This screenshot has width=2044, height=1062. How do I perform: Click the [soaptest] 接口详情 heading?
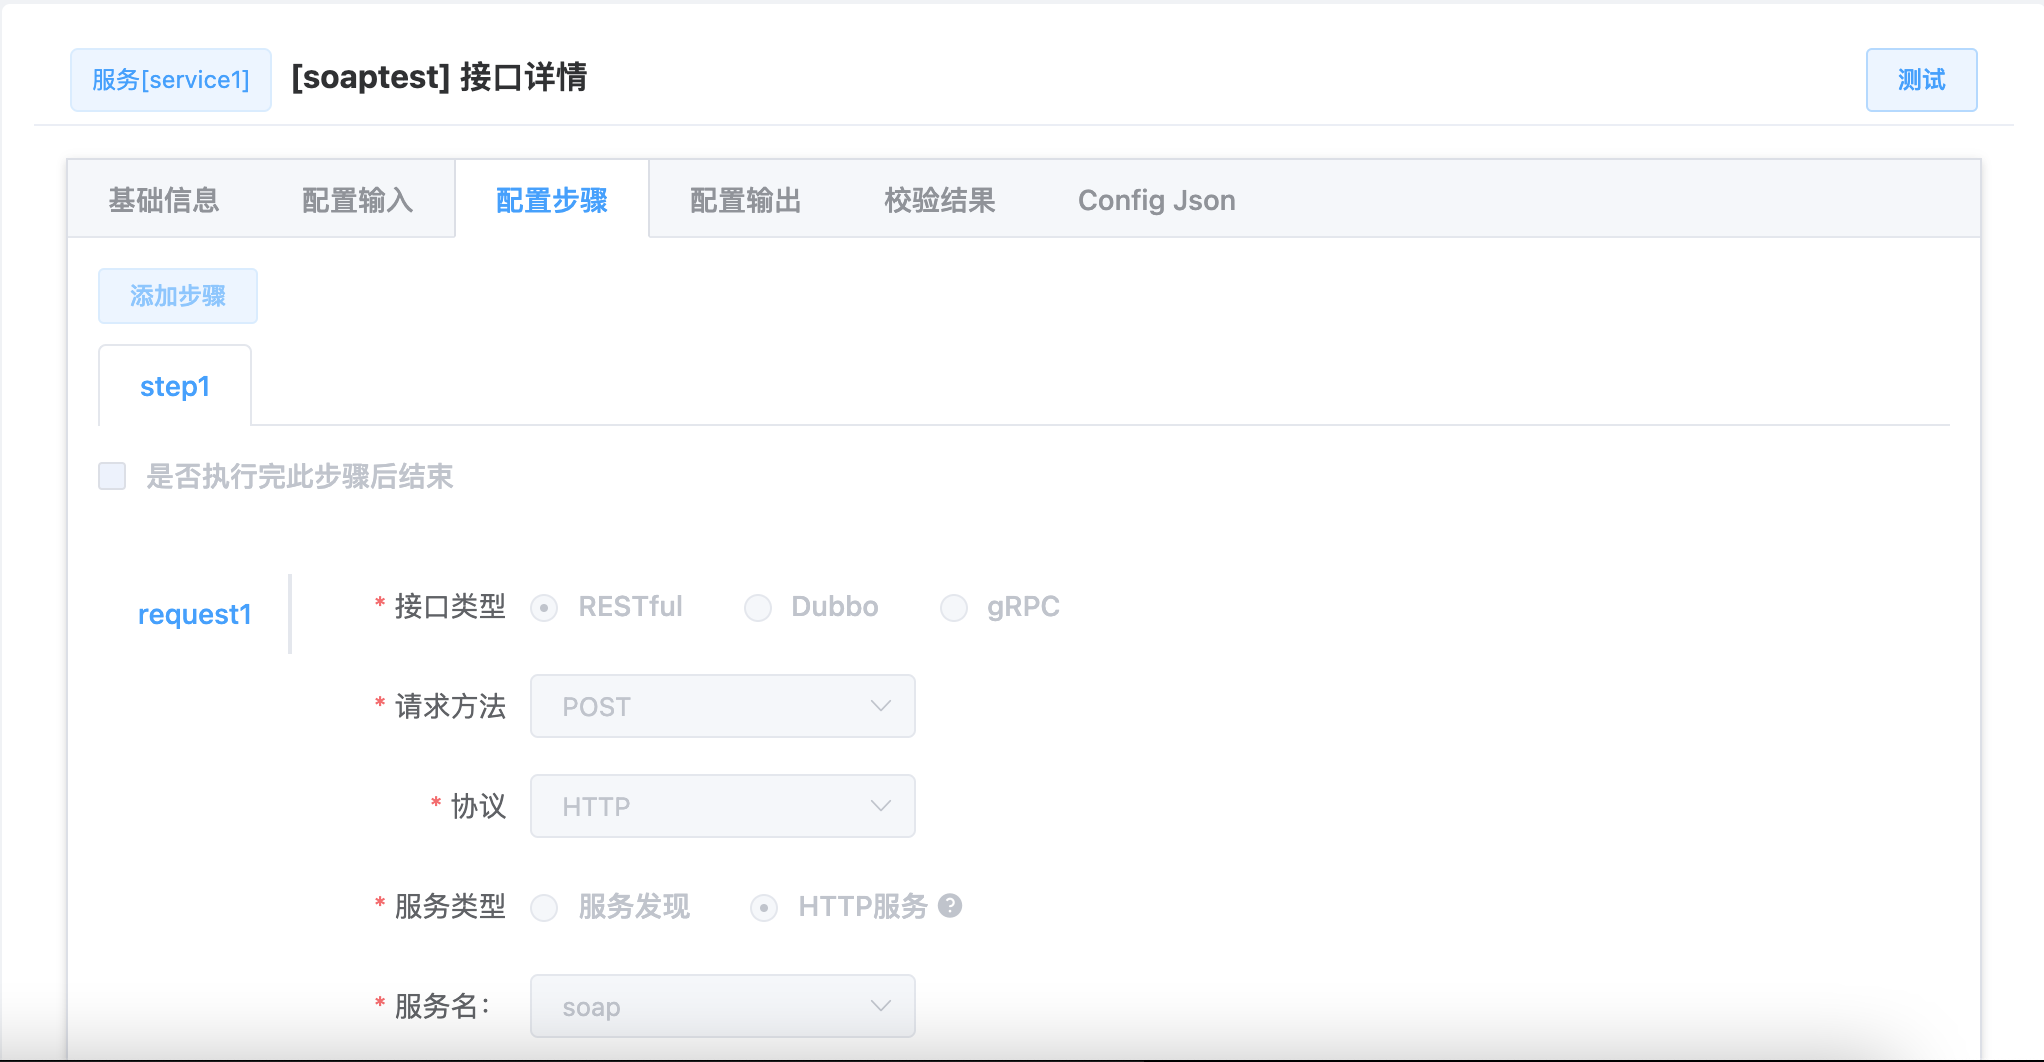coord(439,77)
